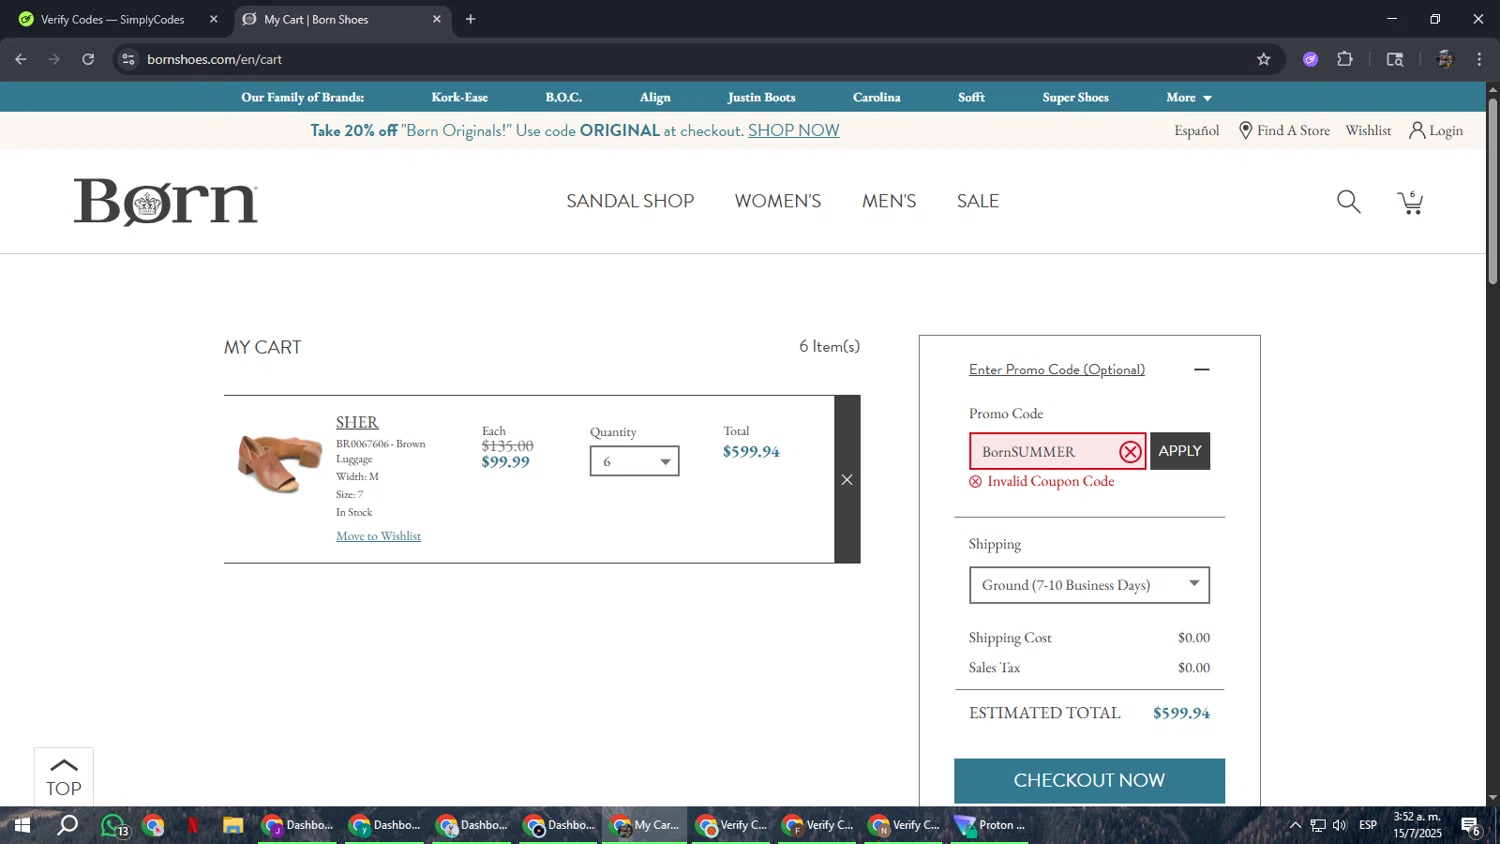Close the My Cart Born Shoes tab
1500x844 pixels.
436,19
